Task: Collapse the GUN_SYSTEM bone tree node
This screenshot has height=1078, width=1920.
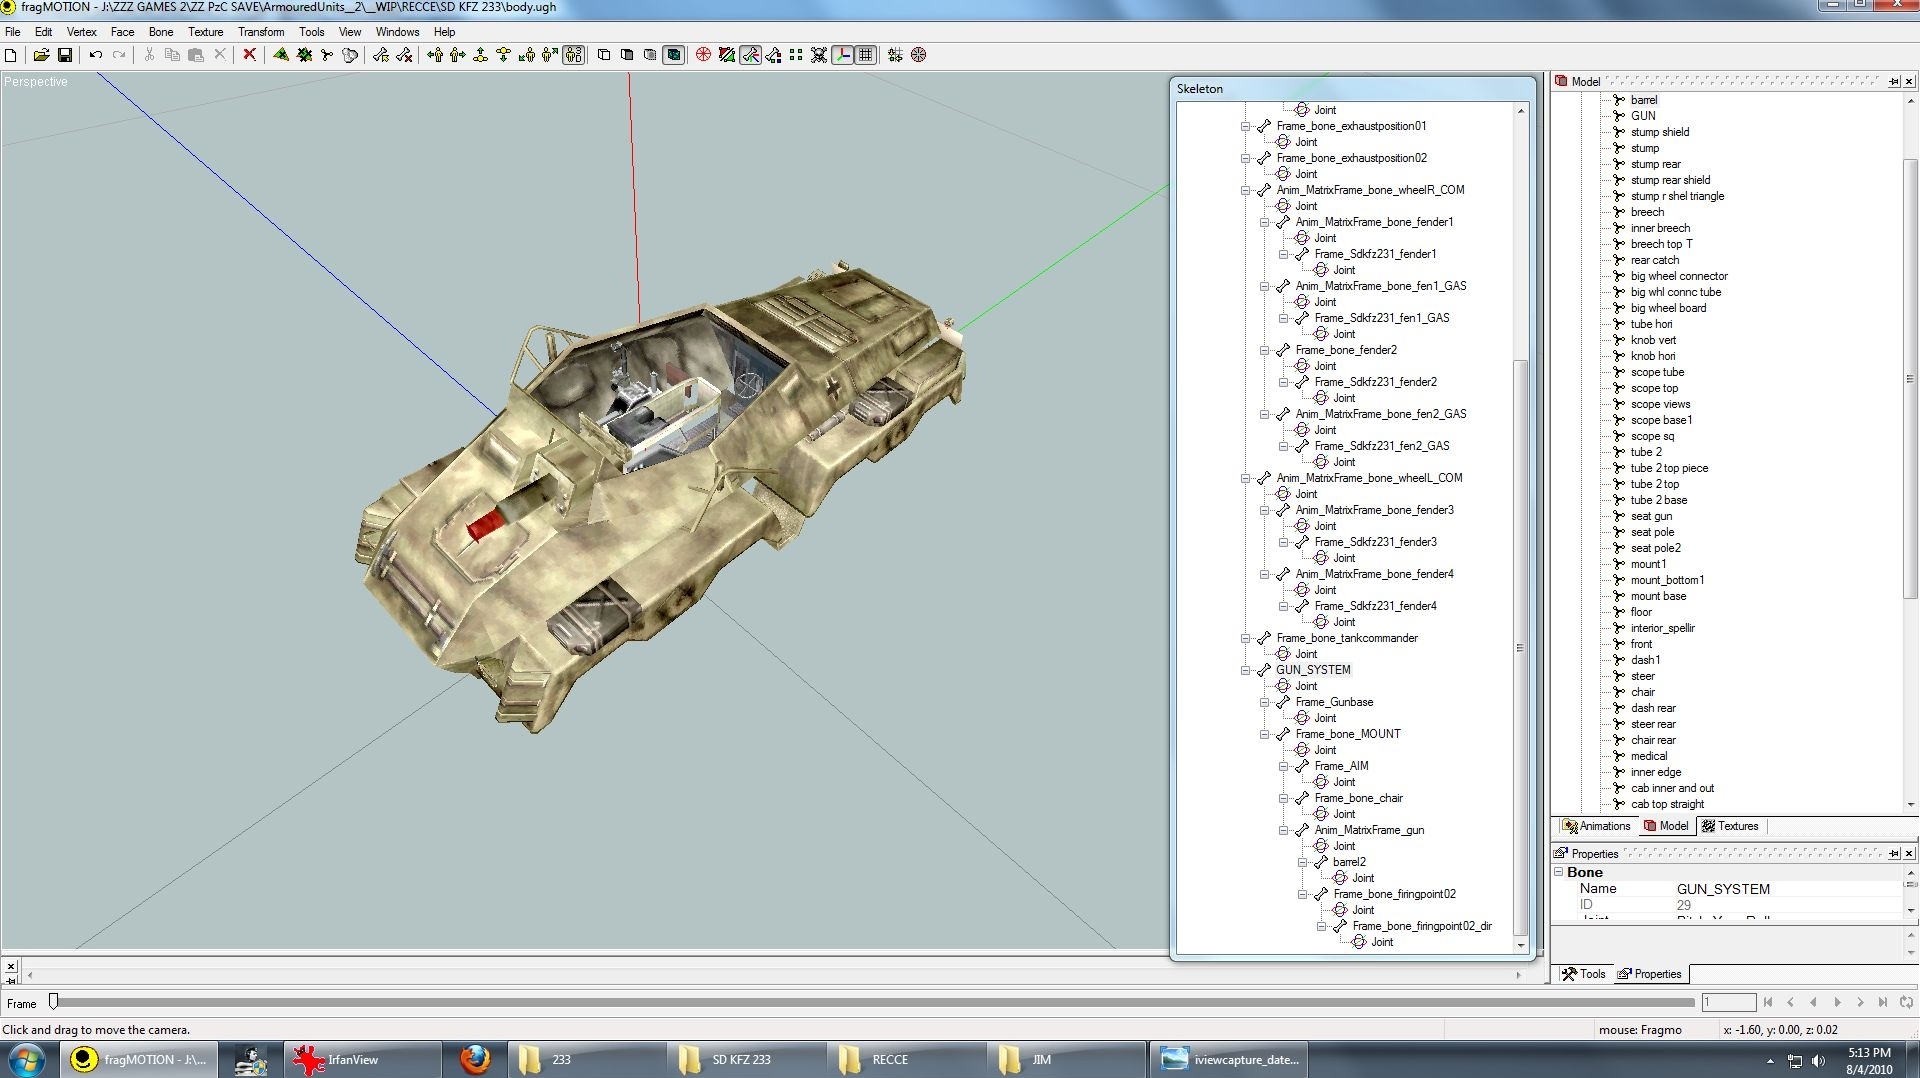Action: [1246, 670]
